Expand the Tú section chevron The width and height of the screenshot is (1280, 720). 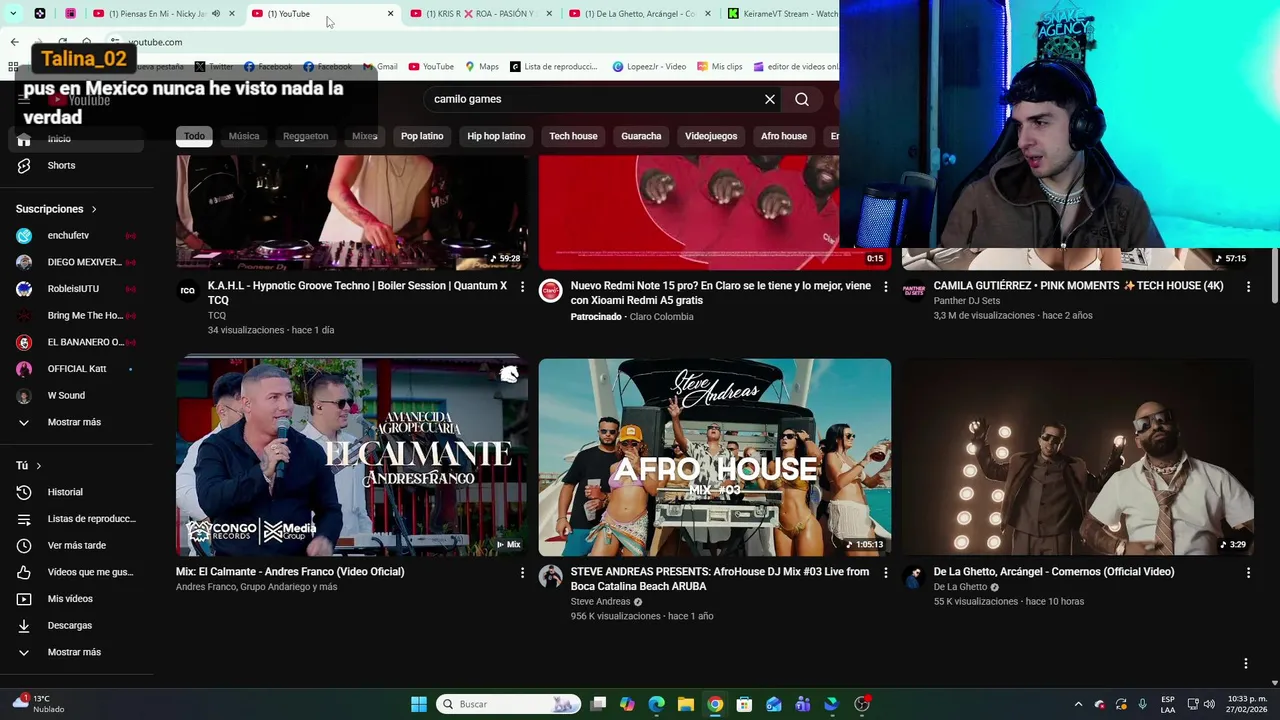pos(38,466)
